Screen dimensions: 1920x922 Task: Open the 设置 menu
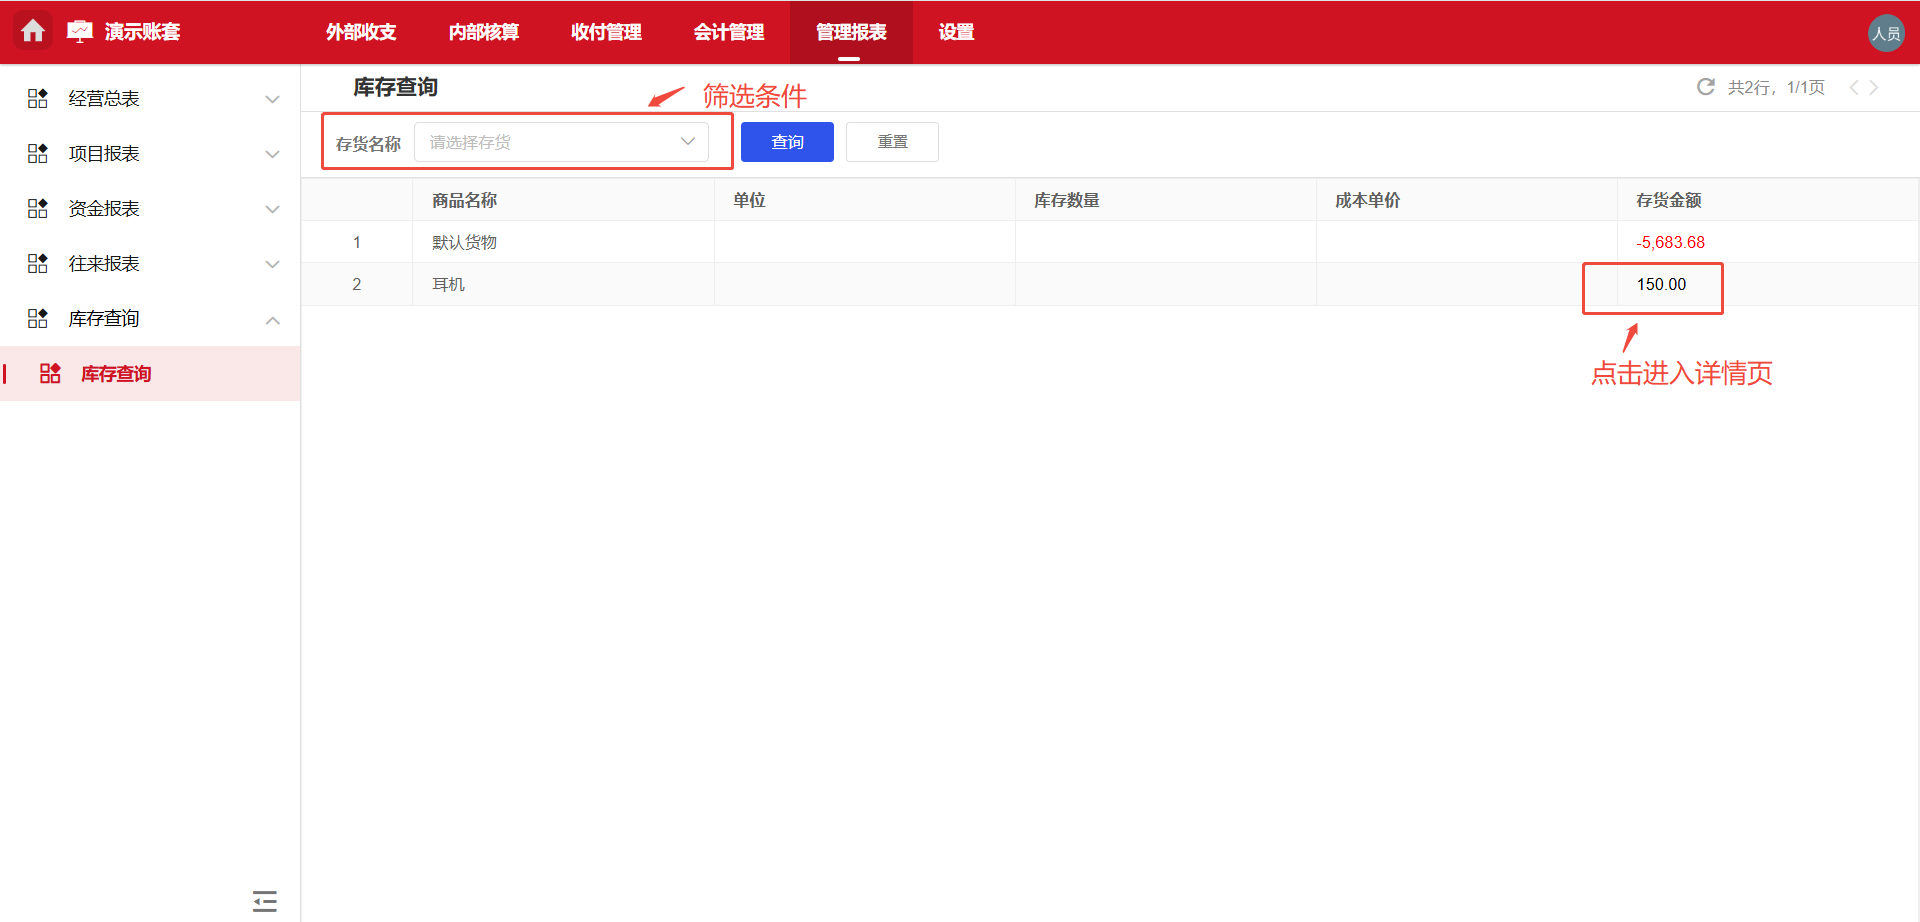point(955,32)
